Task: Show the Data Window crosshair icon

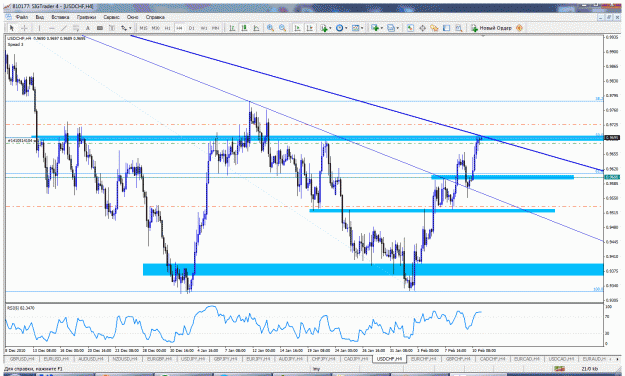Action: (x=423, y=28)
